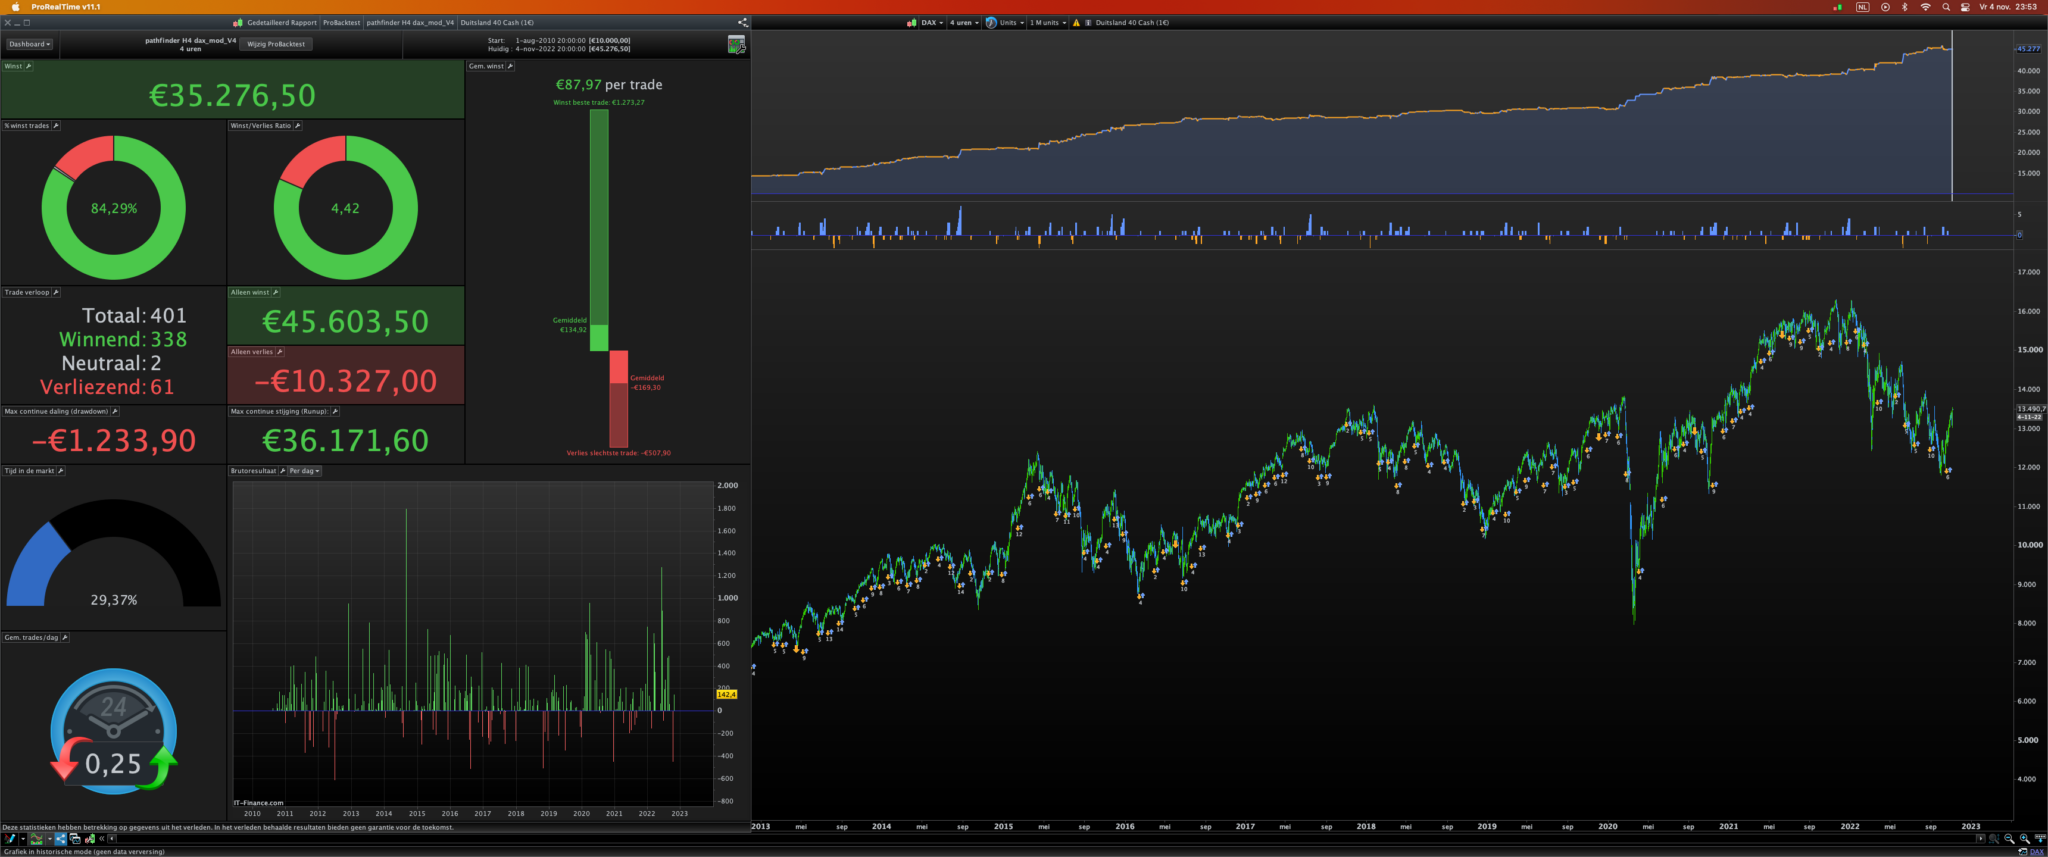Image resolution: width=2048 pixels, height=857 pixels.
Task: Select the pathfinder H4 dax_mod_V4 tab
Action: click(410, 22)
